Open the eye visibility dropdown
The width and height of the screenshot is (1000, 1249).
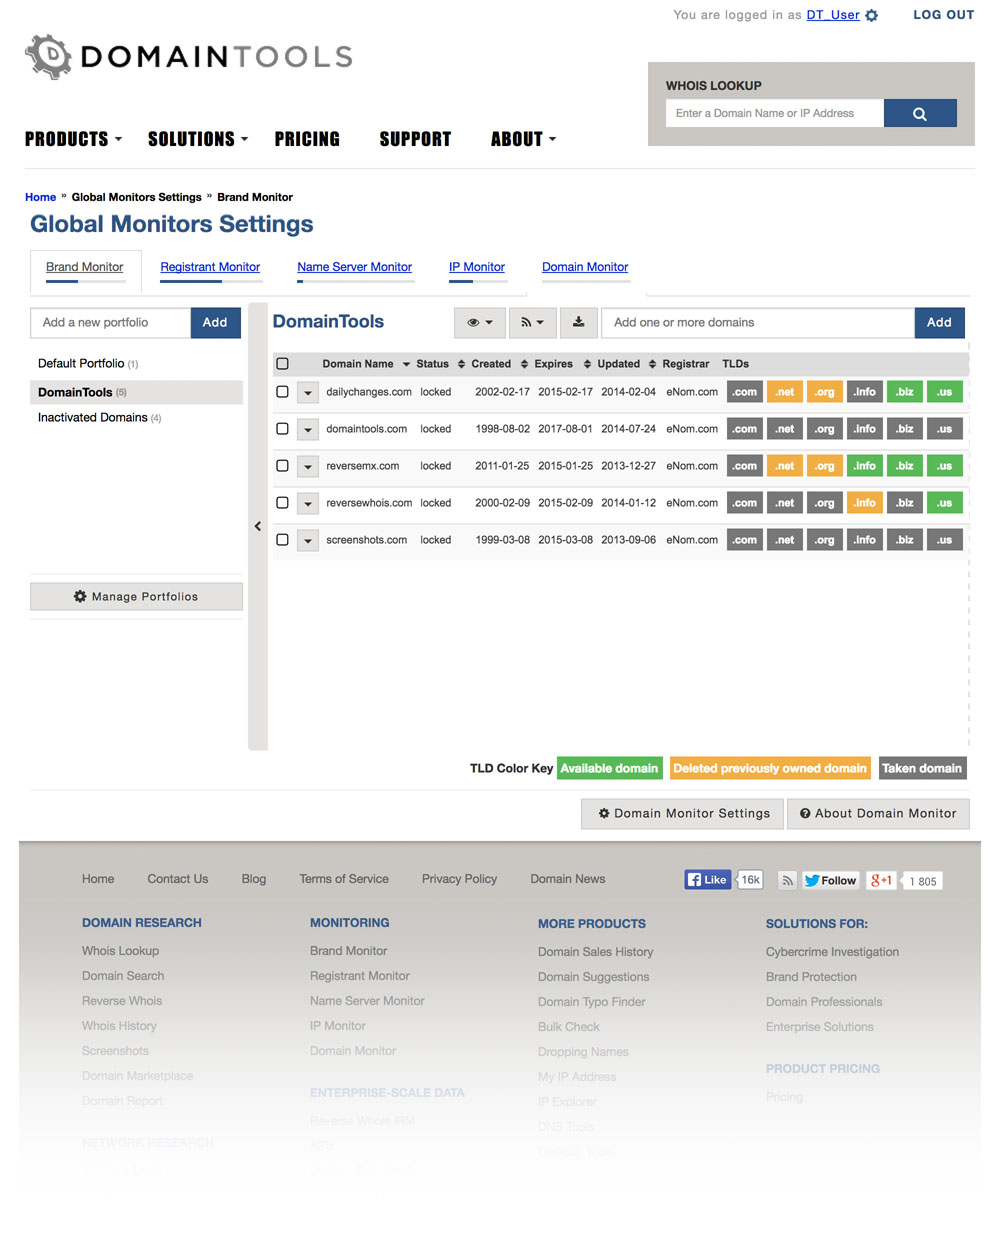pos(480,322)
